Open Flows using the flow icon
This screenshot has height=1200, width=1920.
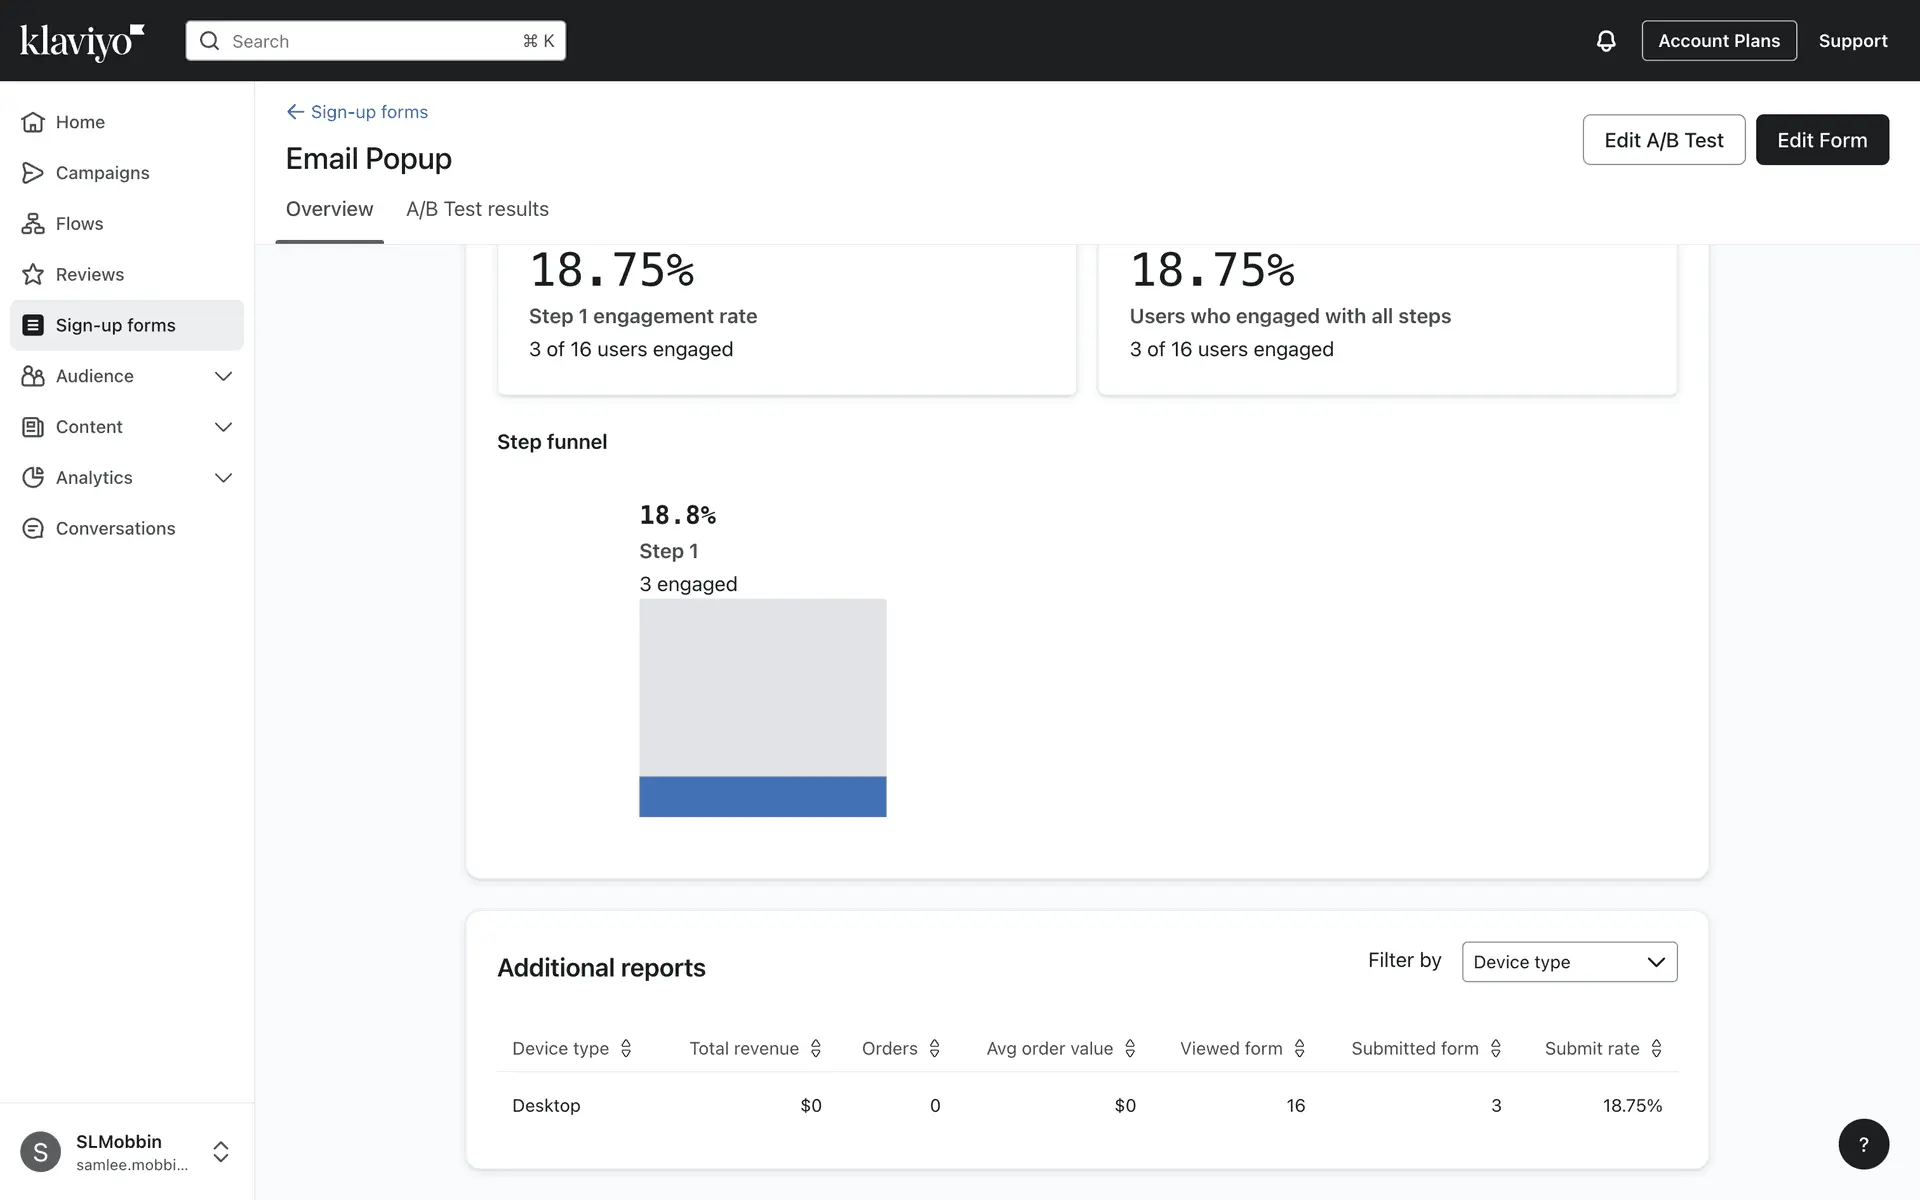pyautogui.click(x=33, y=224)
